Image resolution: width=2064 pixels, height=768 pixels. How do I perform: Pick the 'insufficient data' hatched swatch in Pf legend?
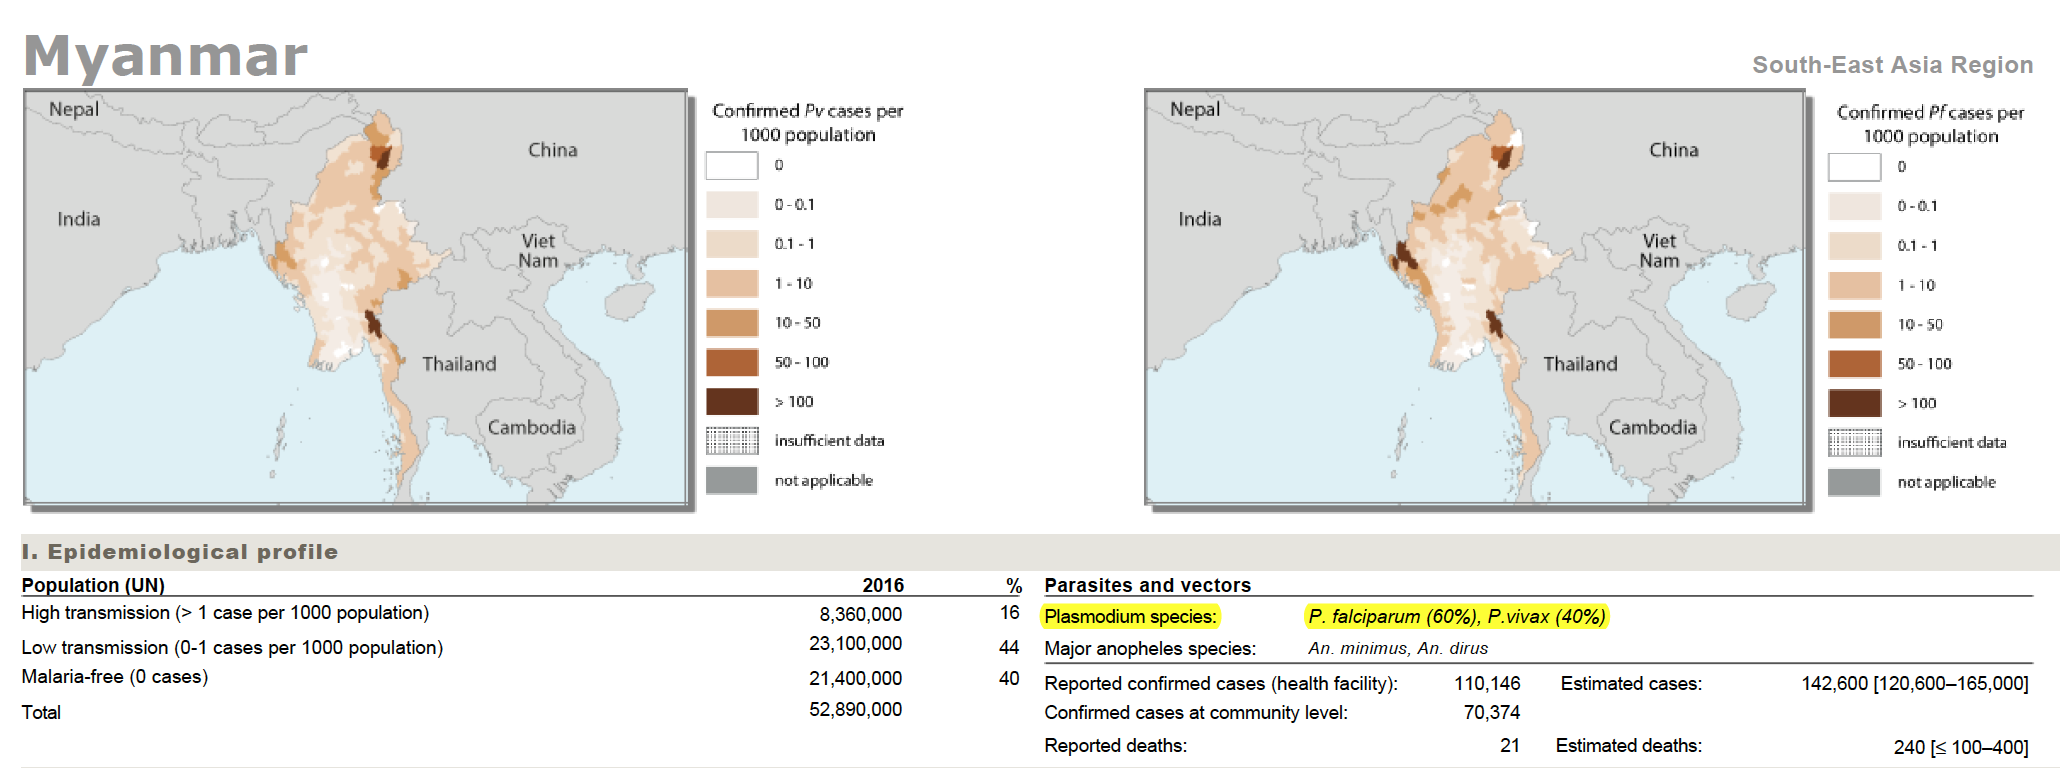1854,442
